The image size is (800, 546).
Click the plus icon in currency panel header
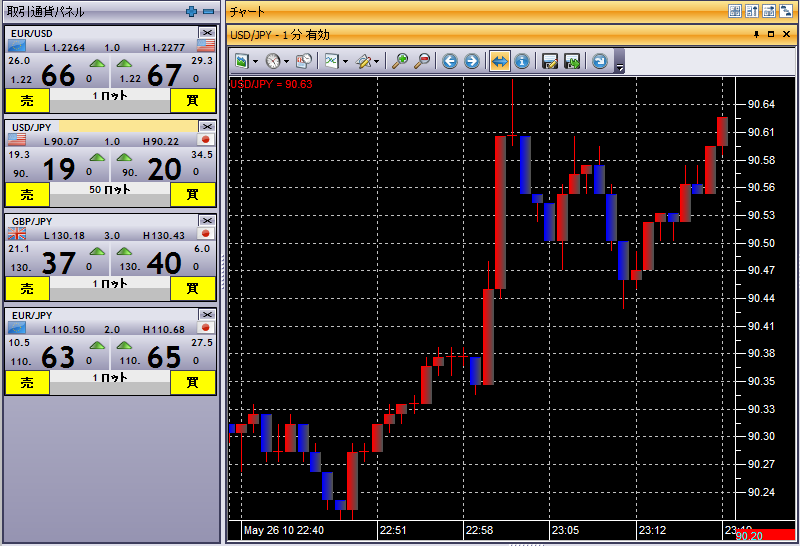[192, 11]
